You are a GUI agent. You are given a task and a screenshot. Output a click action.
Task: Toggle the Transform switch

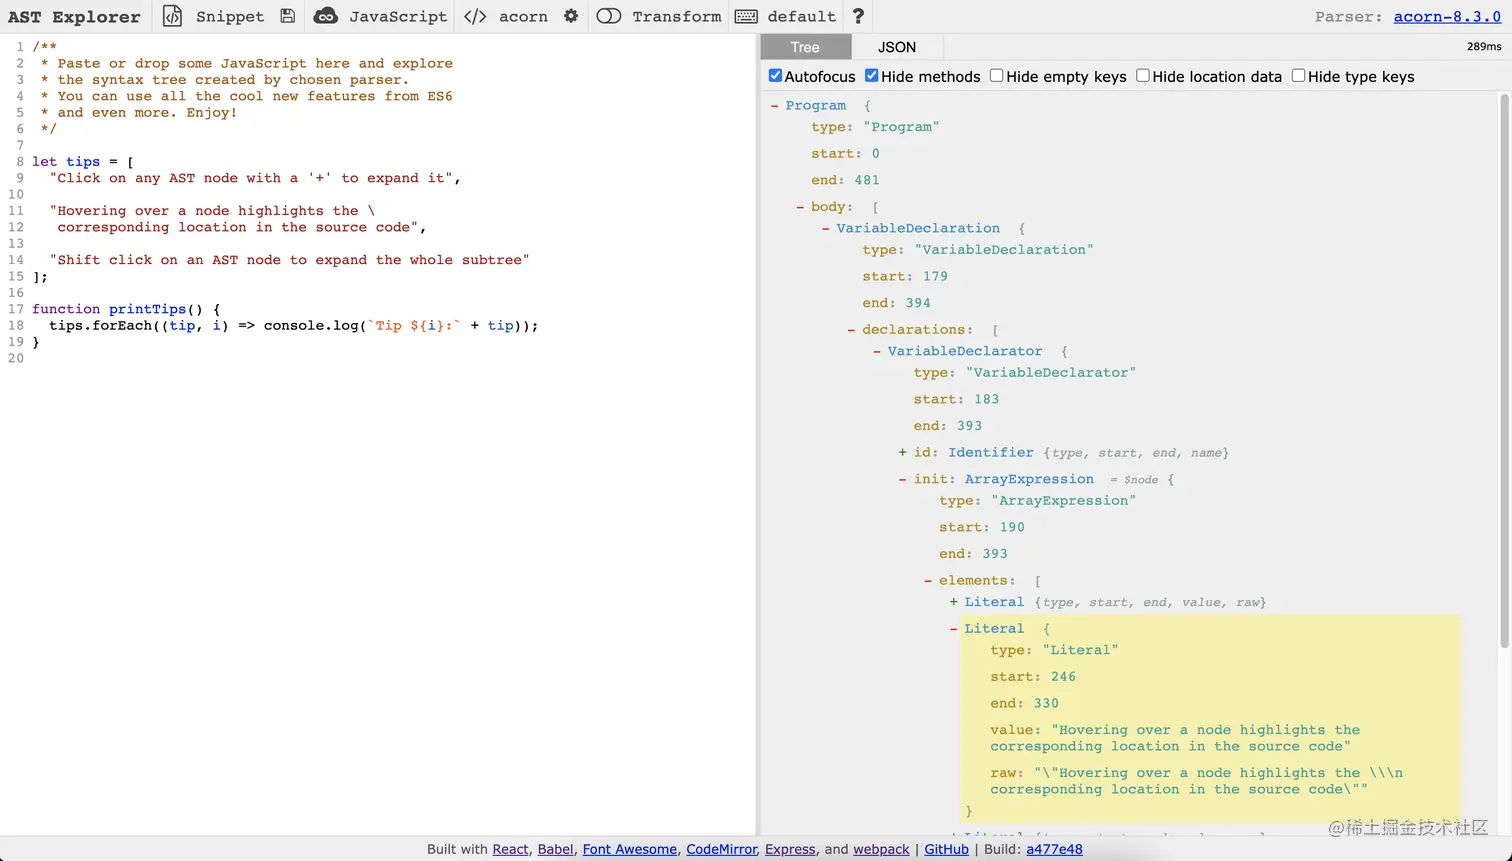click(x=609, y=16)
